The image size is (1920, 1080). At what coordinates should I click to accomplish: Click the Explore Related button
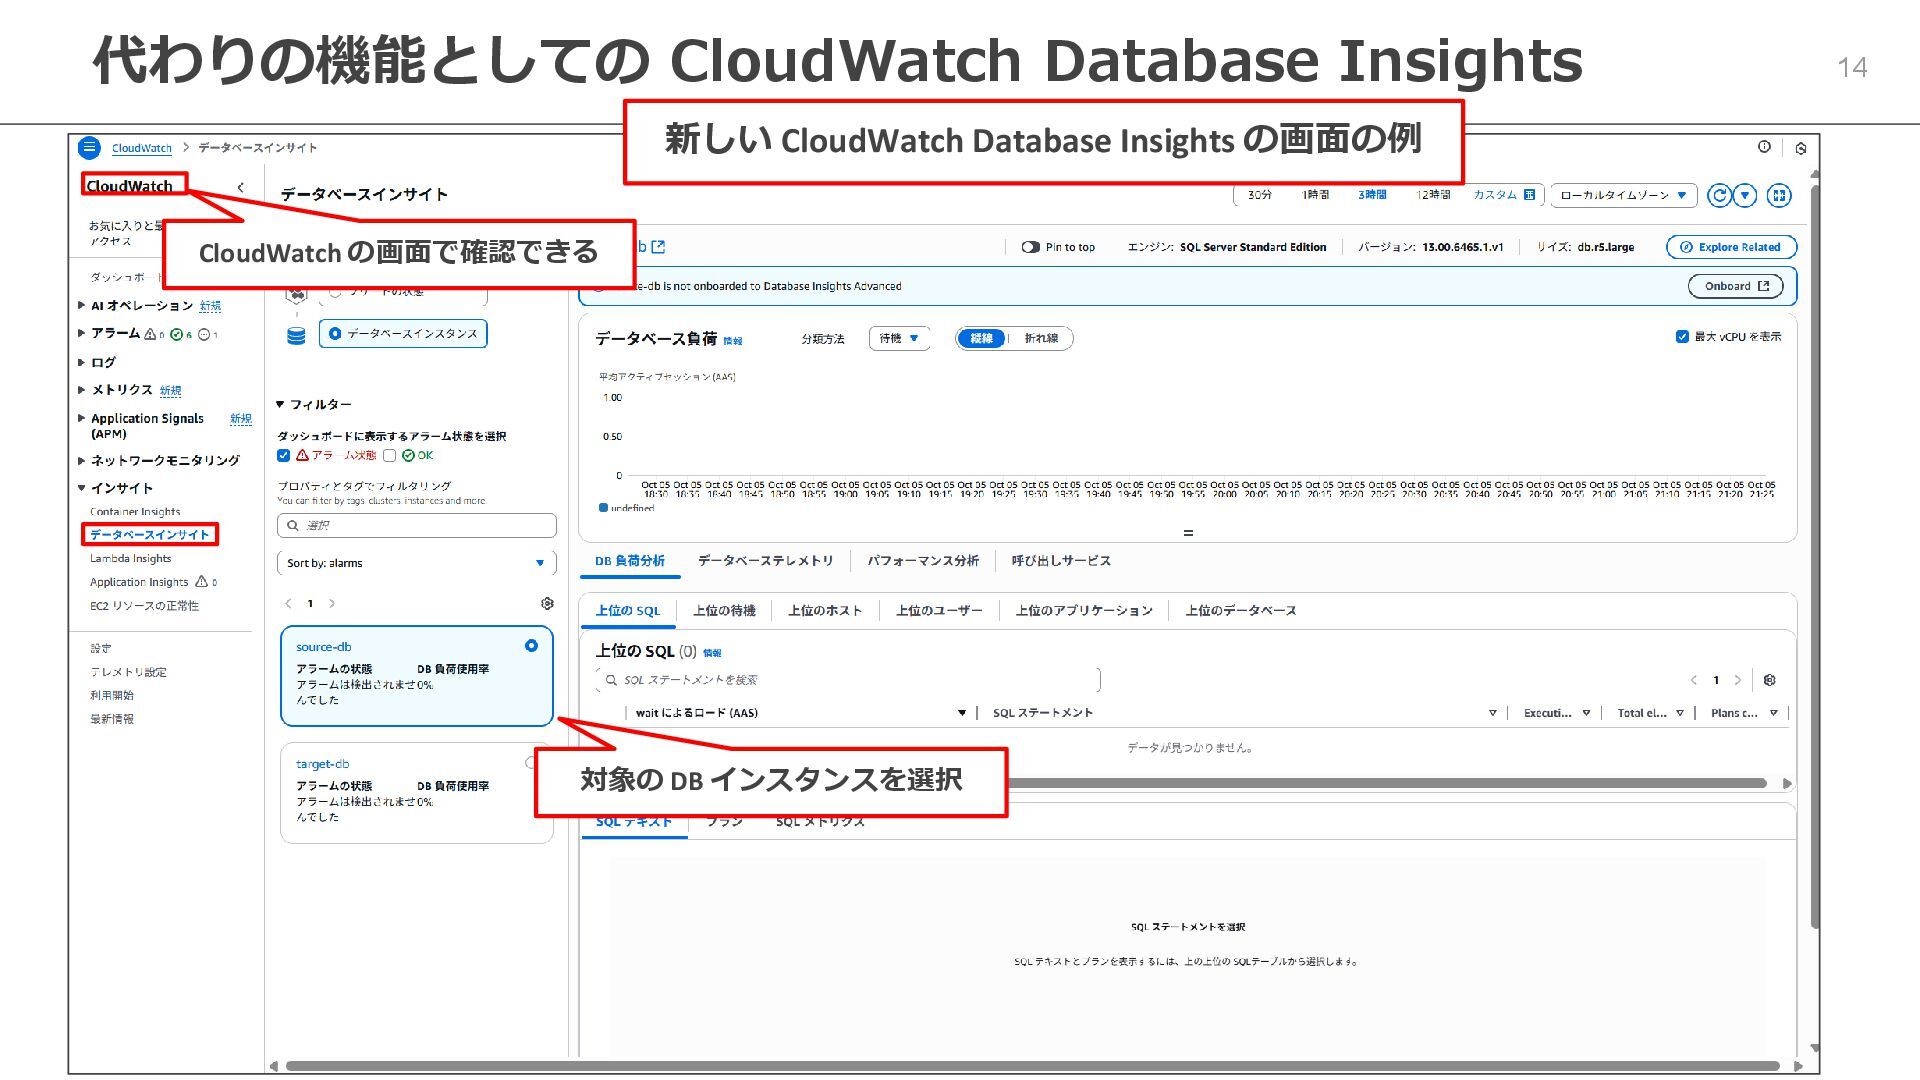coord(1731,247)
